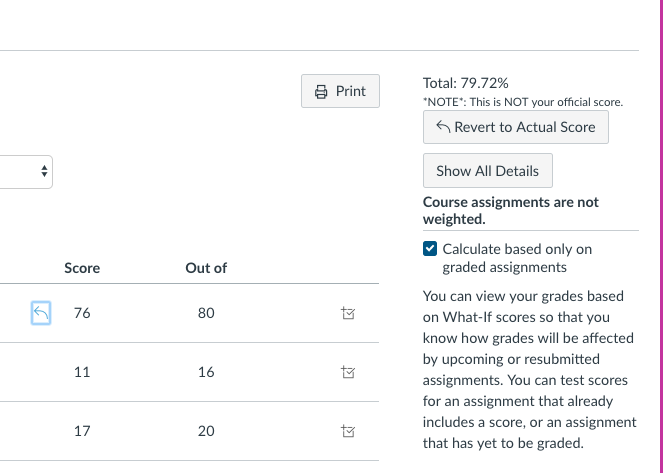Open the dropdown with up-down arrows

pos(26,172)
